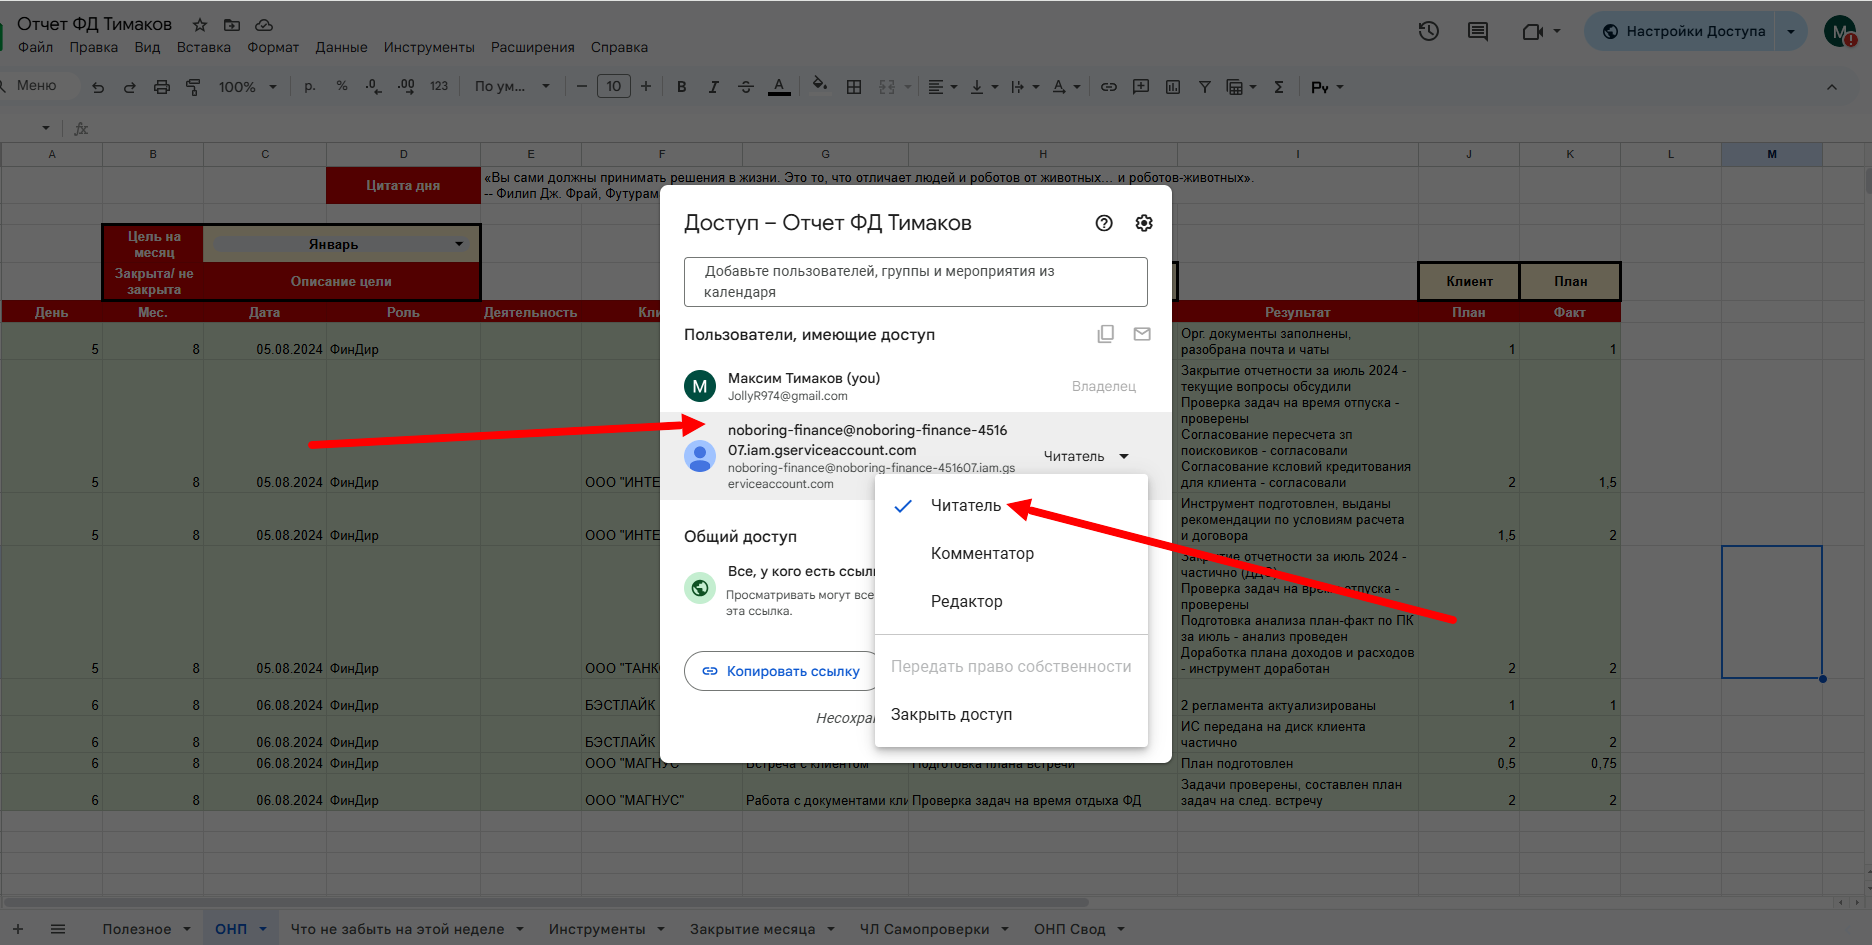The height and width of the screenshot is (945, 1872).
Task: Open comments panel icon
Action: 1477,31
